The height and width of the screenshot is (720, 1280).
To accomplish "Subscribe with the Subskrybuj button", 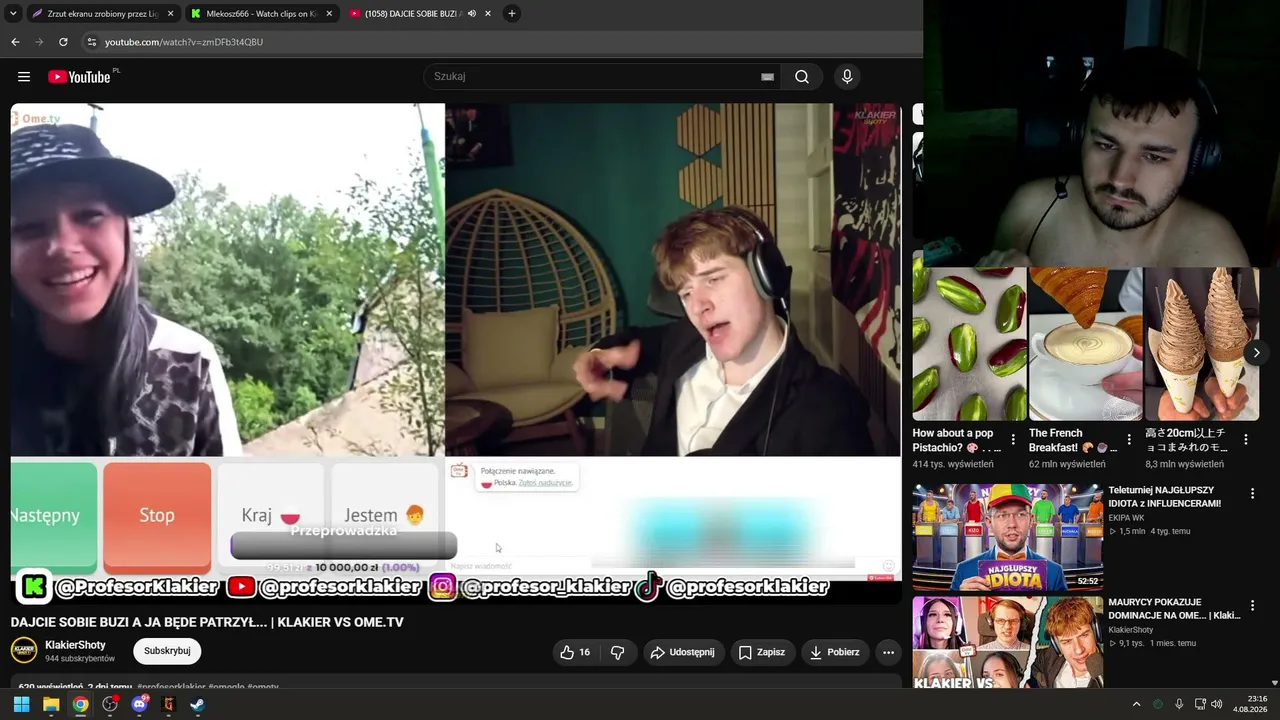I will [x=167, y=651].
